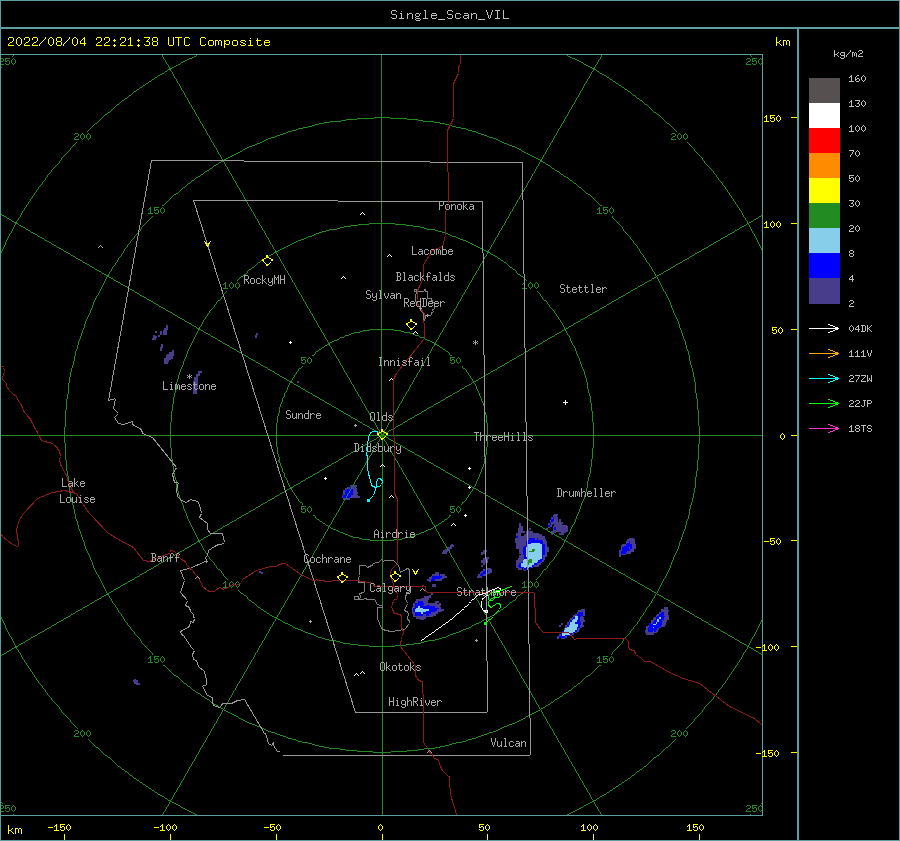The width and height of the screenshot is (900, 841).
Task: Click the yellow diamond marker near RedDeer
Action: 411,325
